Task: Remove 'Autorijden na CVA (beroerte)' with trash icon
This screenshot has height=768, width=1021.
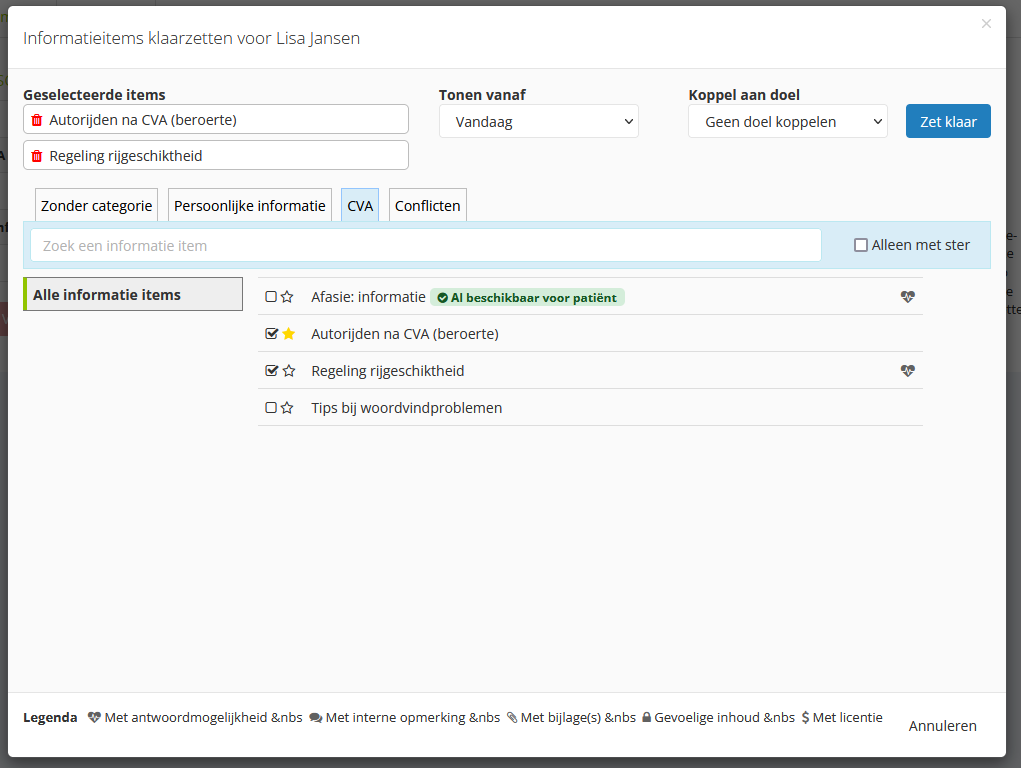Action: pos(37,120)
